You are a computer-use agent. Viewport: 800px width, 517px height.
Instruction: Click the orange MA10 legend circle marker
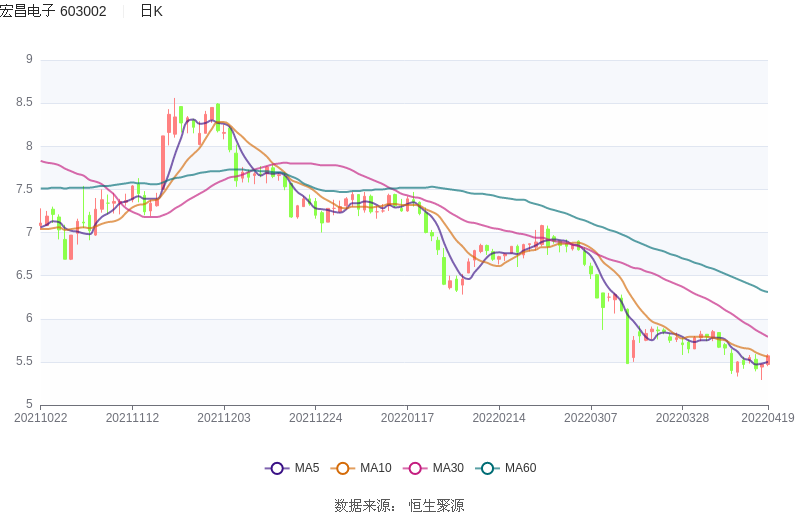point(343,468)
